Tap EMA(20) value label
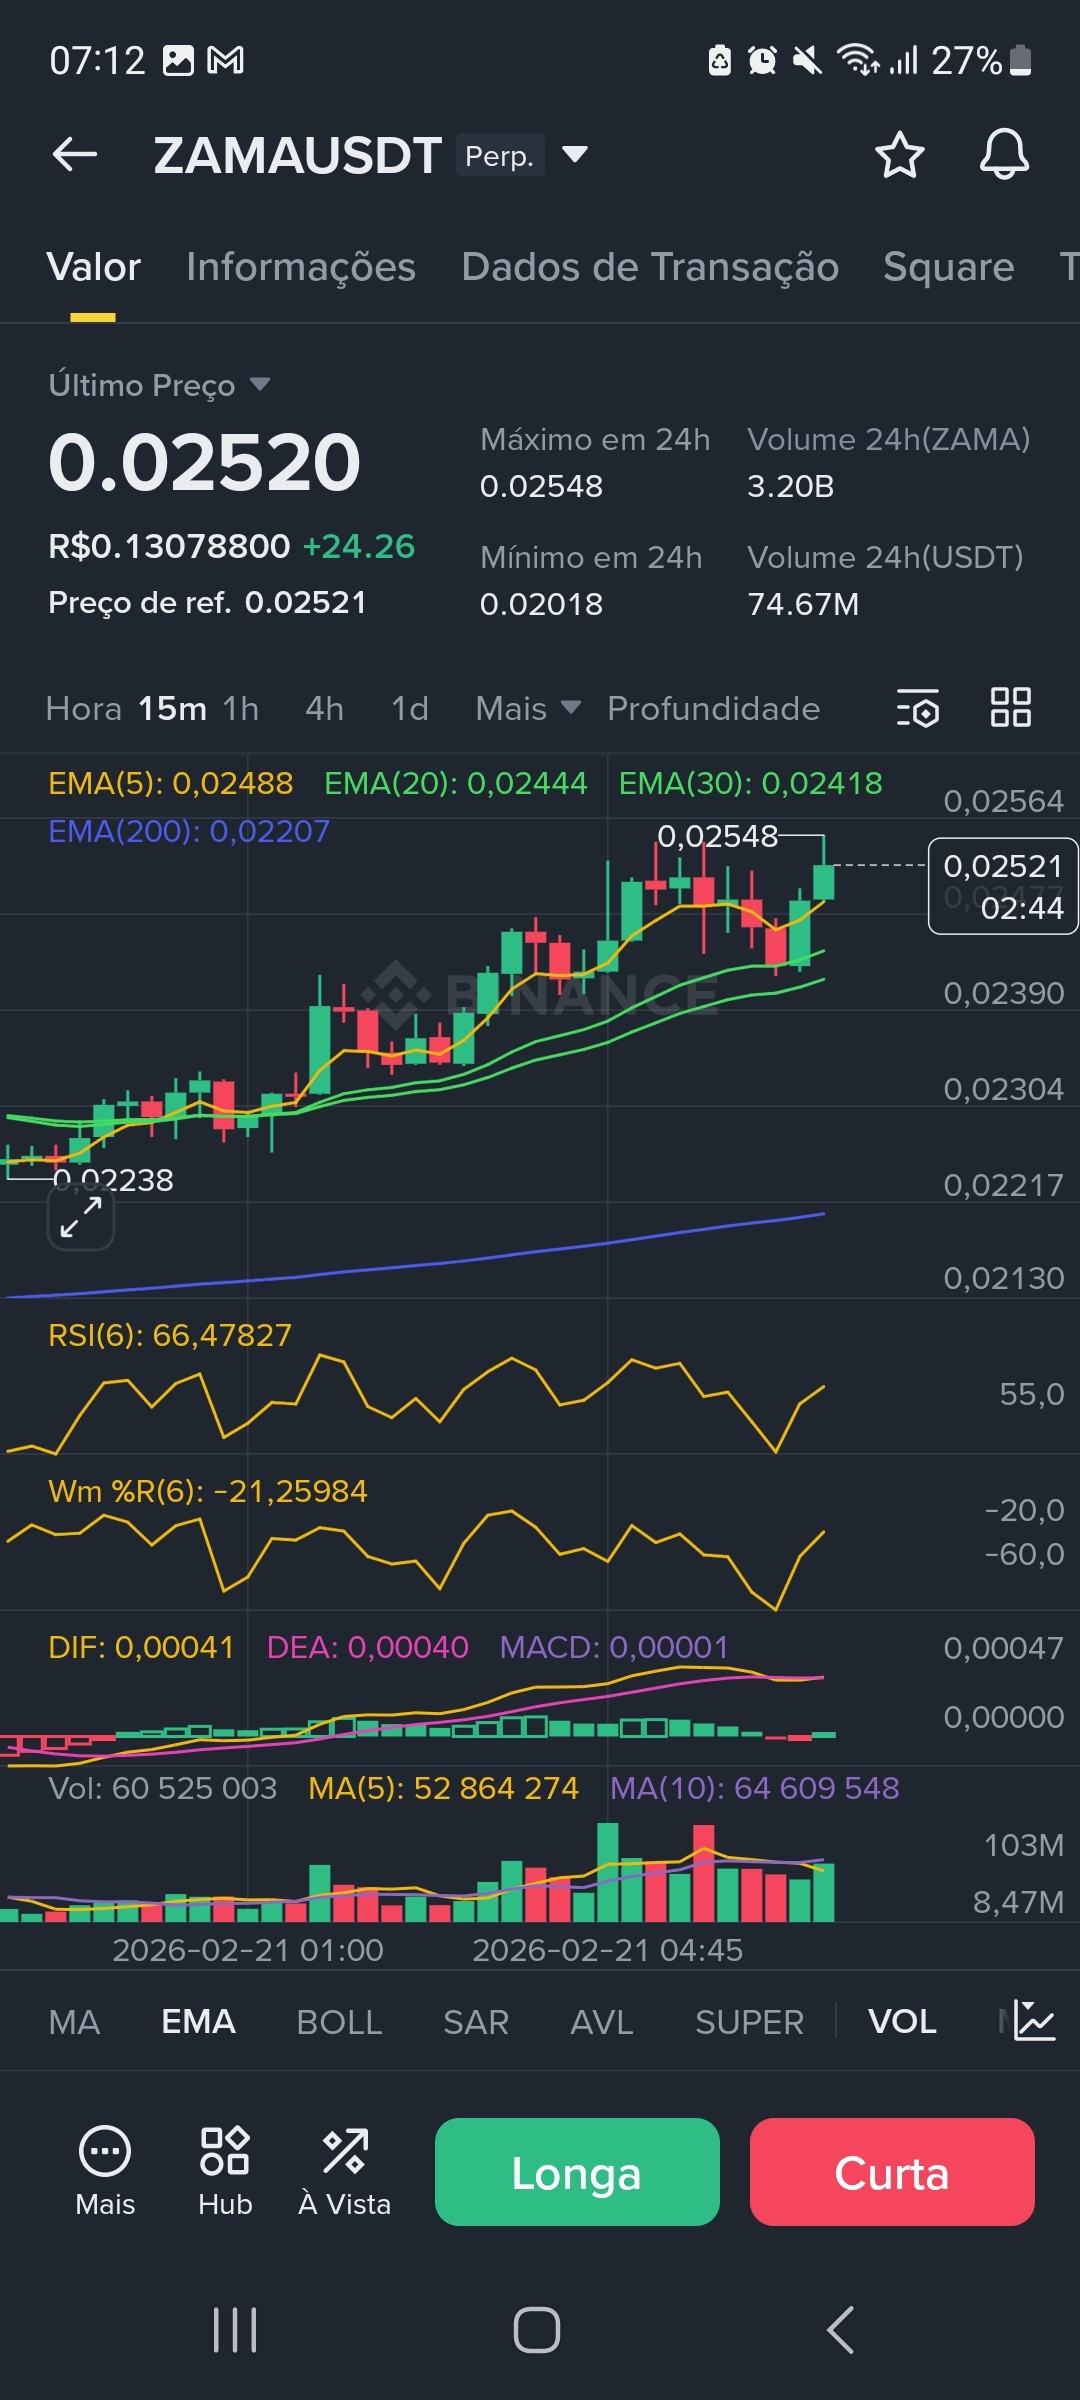Image resolution: width=1080 pixels, height=2400 pixels. click(456, 783)
